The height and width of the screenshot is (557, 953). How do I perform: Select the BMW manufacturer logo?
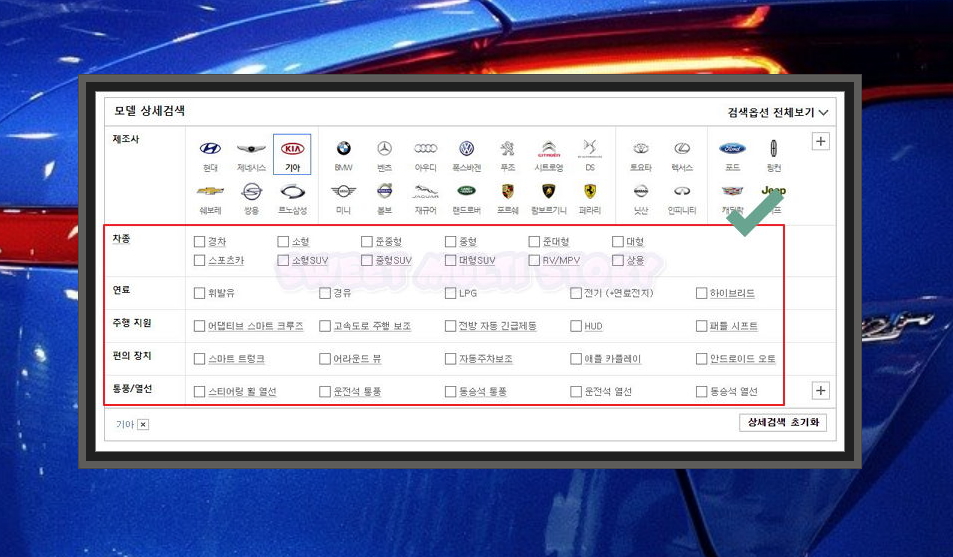click(343, 148)
